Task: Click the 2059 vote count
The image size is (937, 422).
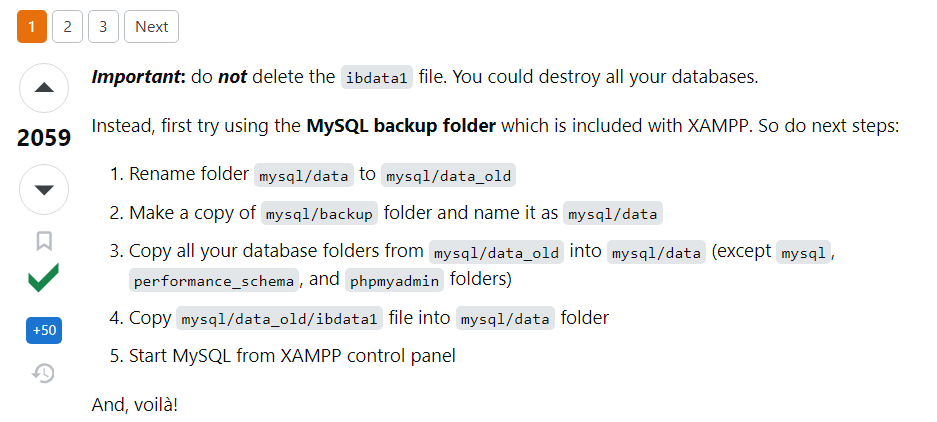Action: [x=44, y=138]
